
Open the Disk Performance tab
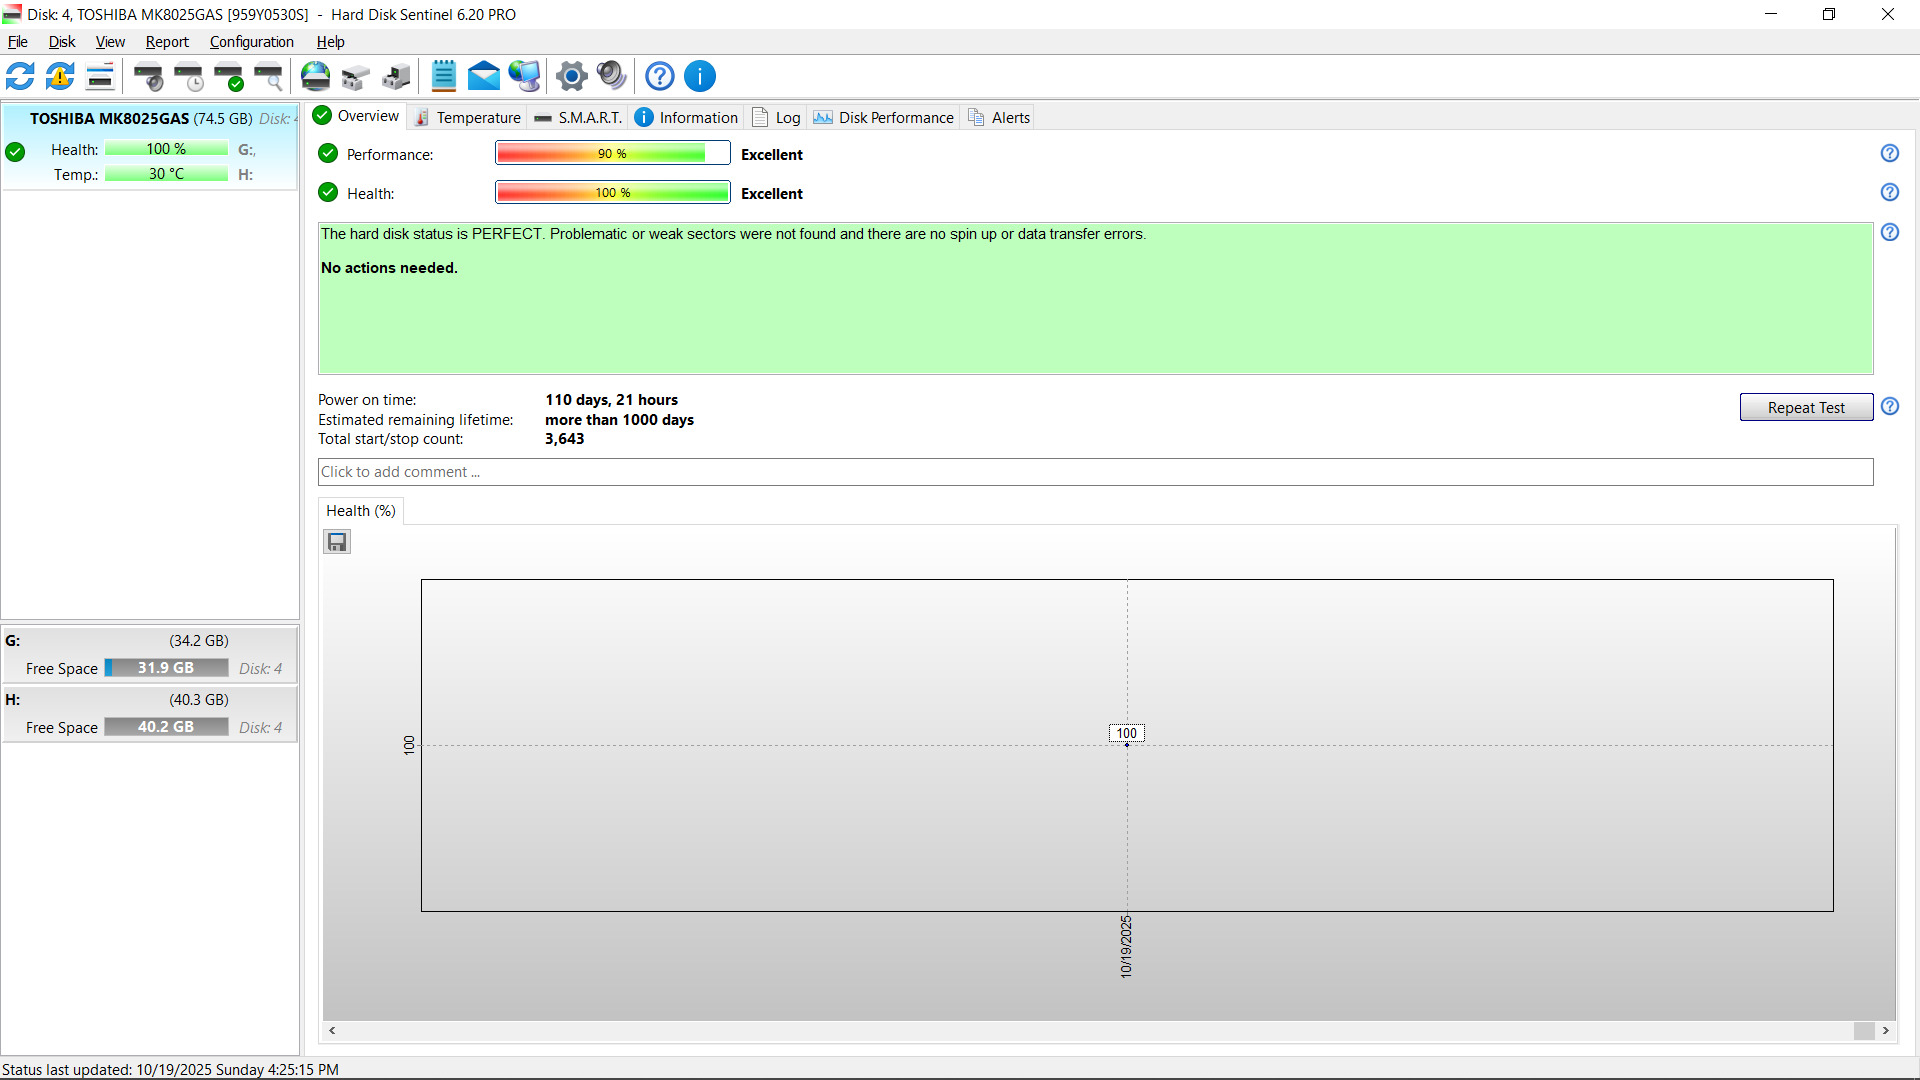tap(884, 117)
